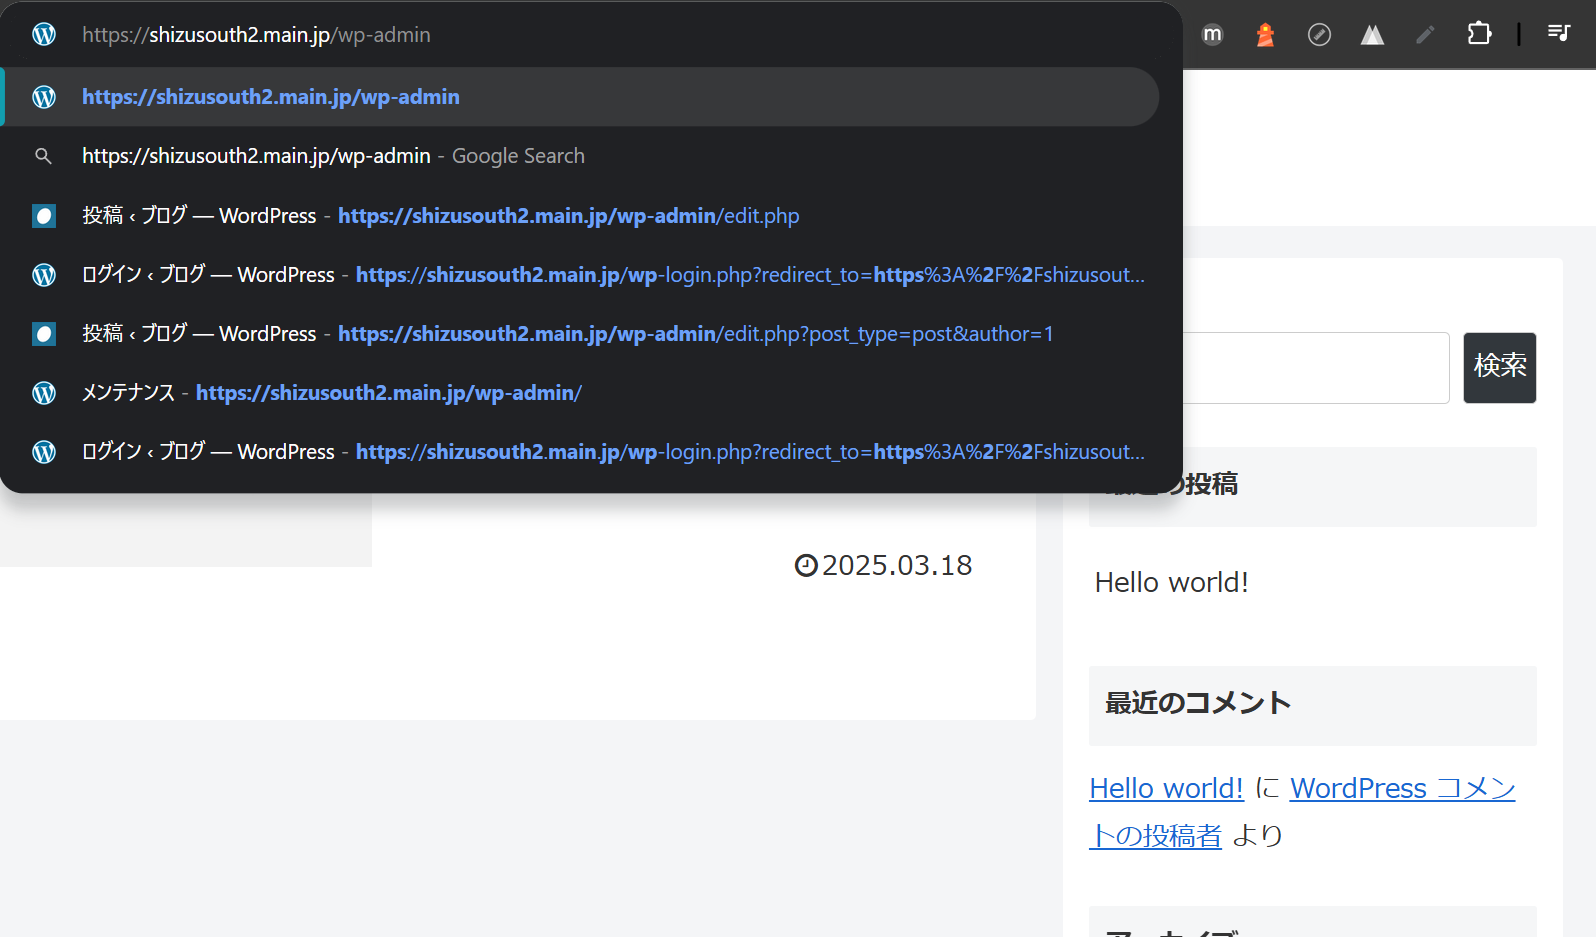This screenshot has height=937, width=1596.
Task: Open the 投稿 edit.php history suggestion
Action: (440, 216)
